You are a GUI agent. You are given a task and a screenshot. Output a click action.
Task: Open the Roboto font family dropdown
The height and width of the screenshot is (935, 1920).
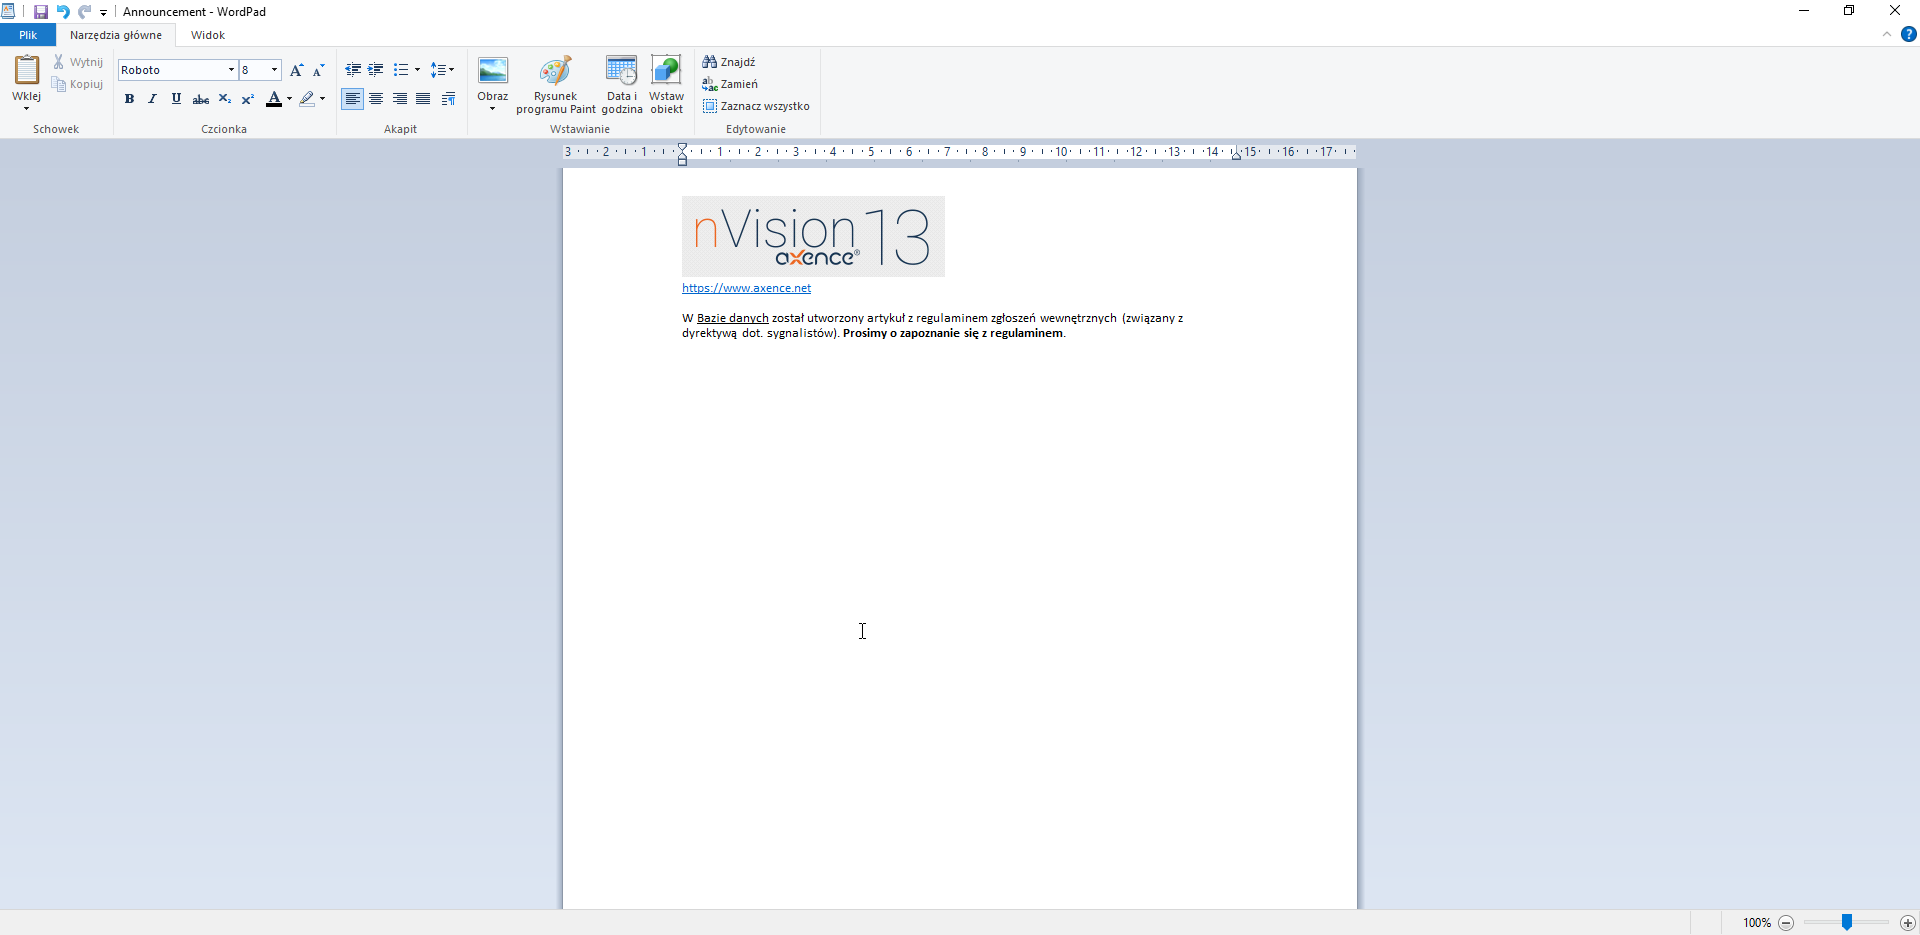tap(229, 70)
